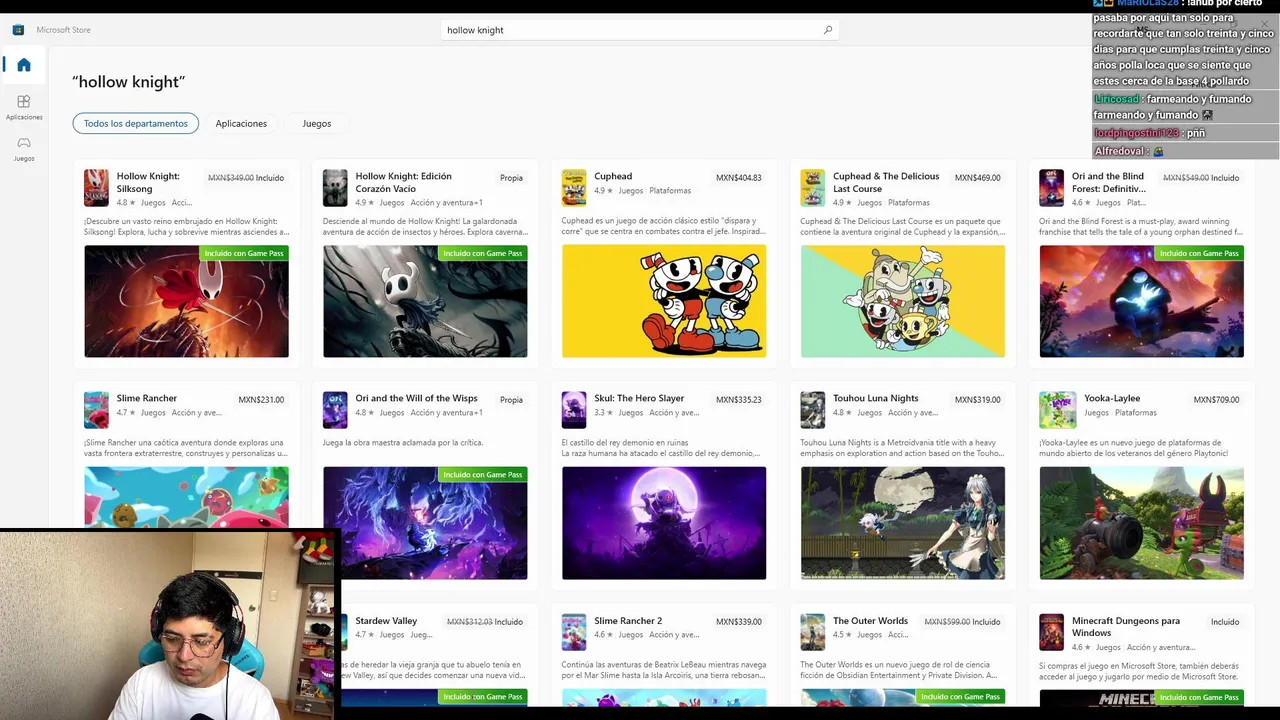The width and height of the screenshot is (1280, 720).
Task: Click the Skul: The Hero Slayer icon
Action: coord(574,410)
